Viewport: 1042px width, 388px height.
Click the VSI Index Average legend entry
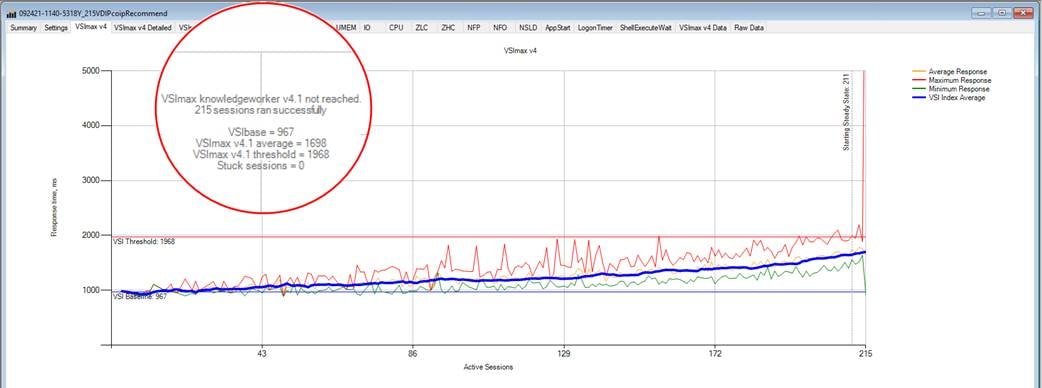pyautogui.click(x=956, y=98)
